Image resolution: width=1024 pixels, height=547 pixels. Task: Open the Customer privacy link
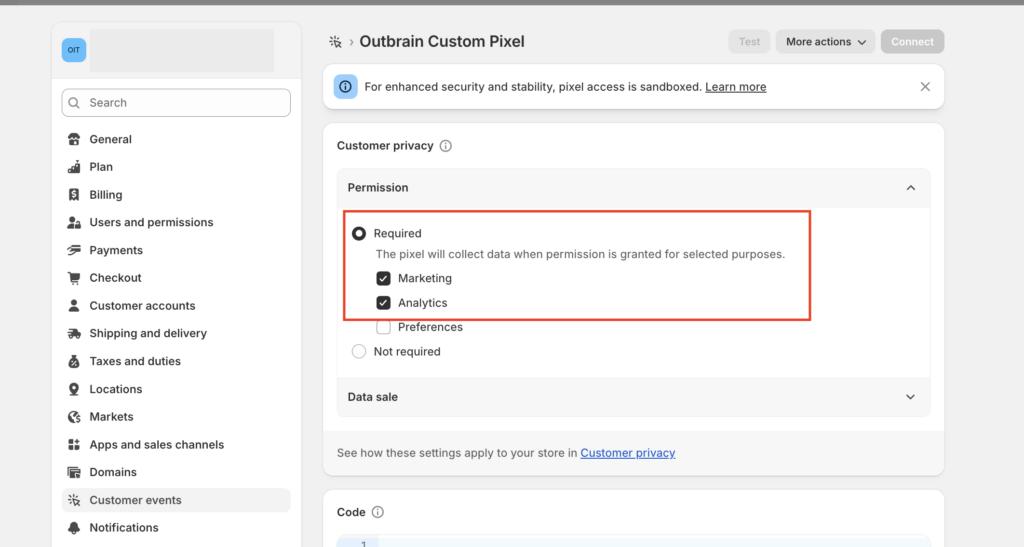tap(627, 453)
